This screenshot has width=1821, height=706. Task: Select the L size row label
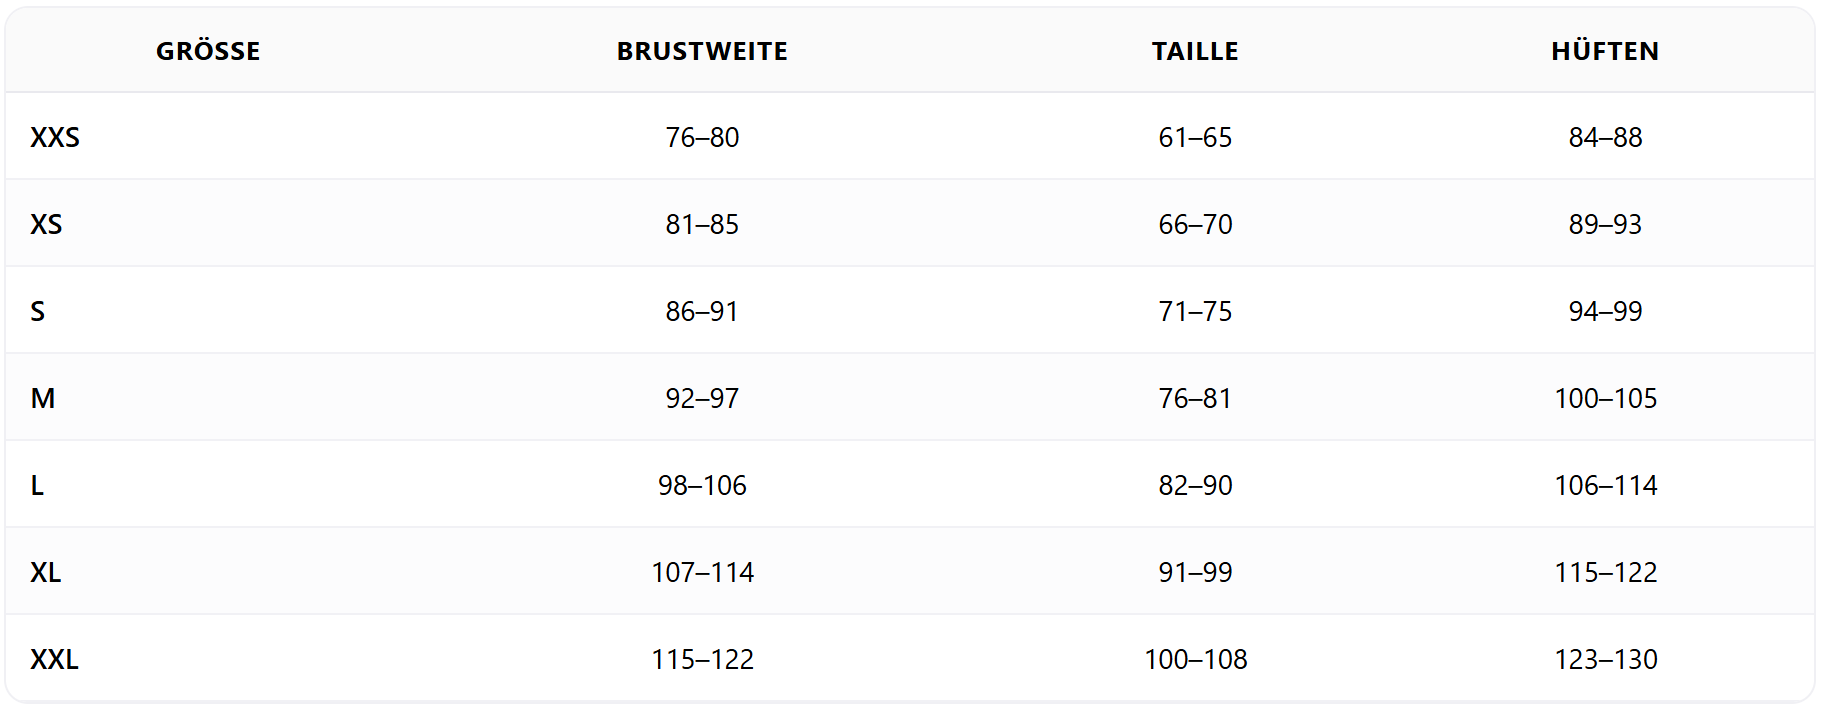pos(37,485)
